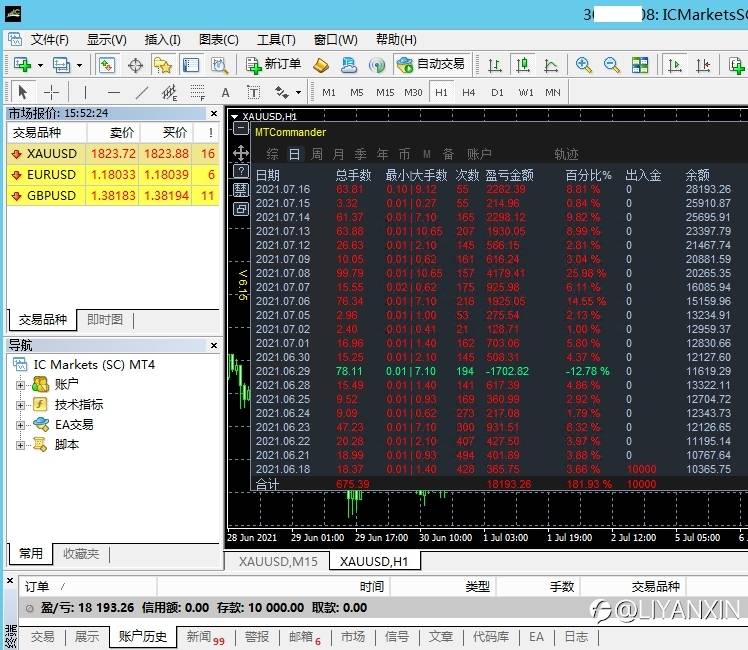Open the 图表(C) menu

coord(219,40)
